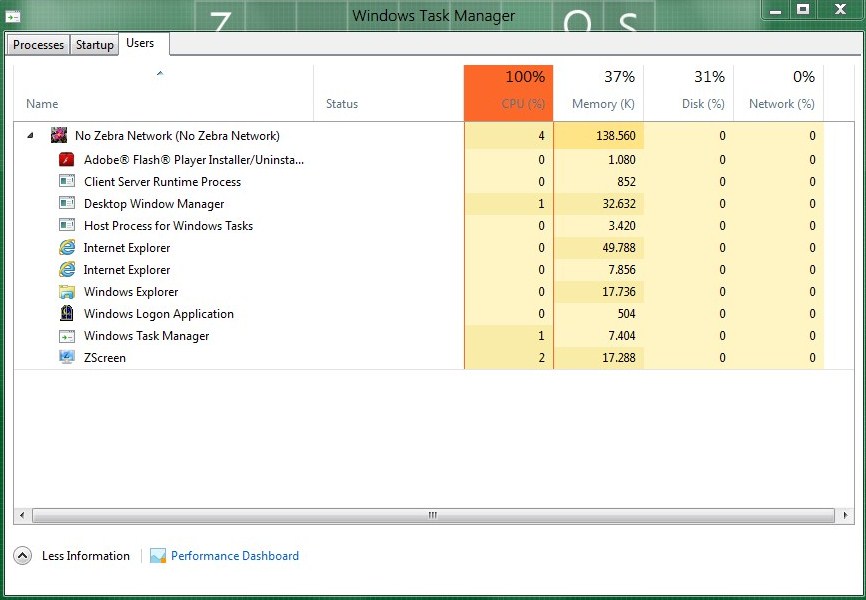This screenshot has height=600, width=866.
Task: Click the 32.632 memory value
Action: coord(619,203)
